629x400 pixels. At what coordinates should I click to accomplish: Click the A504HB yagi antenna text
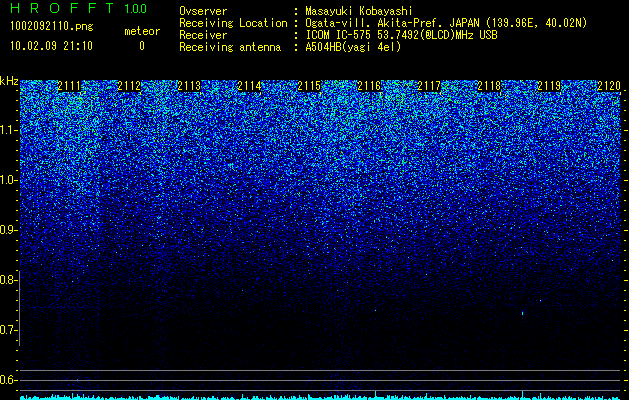pyautogui.click(x=353, y=47)
